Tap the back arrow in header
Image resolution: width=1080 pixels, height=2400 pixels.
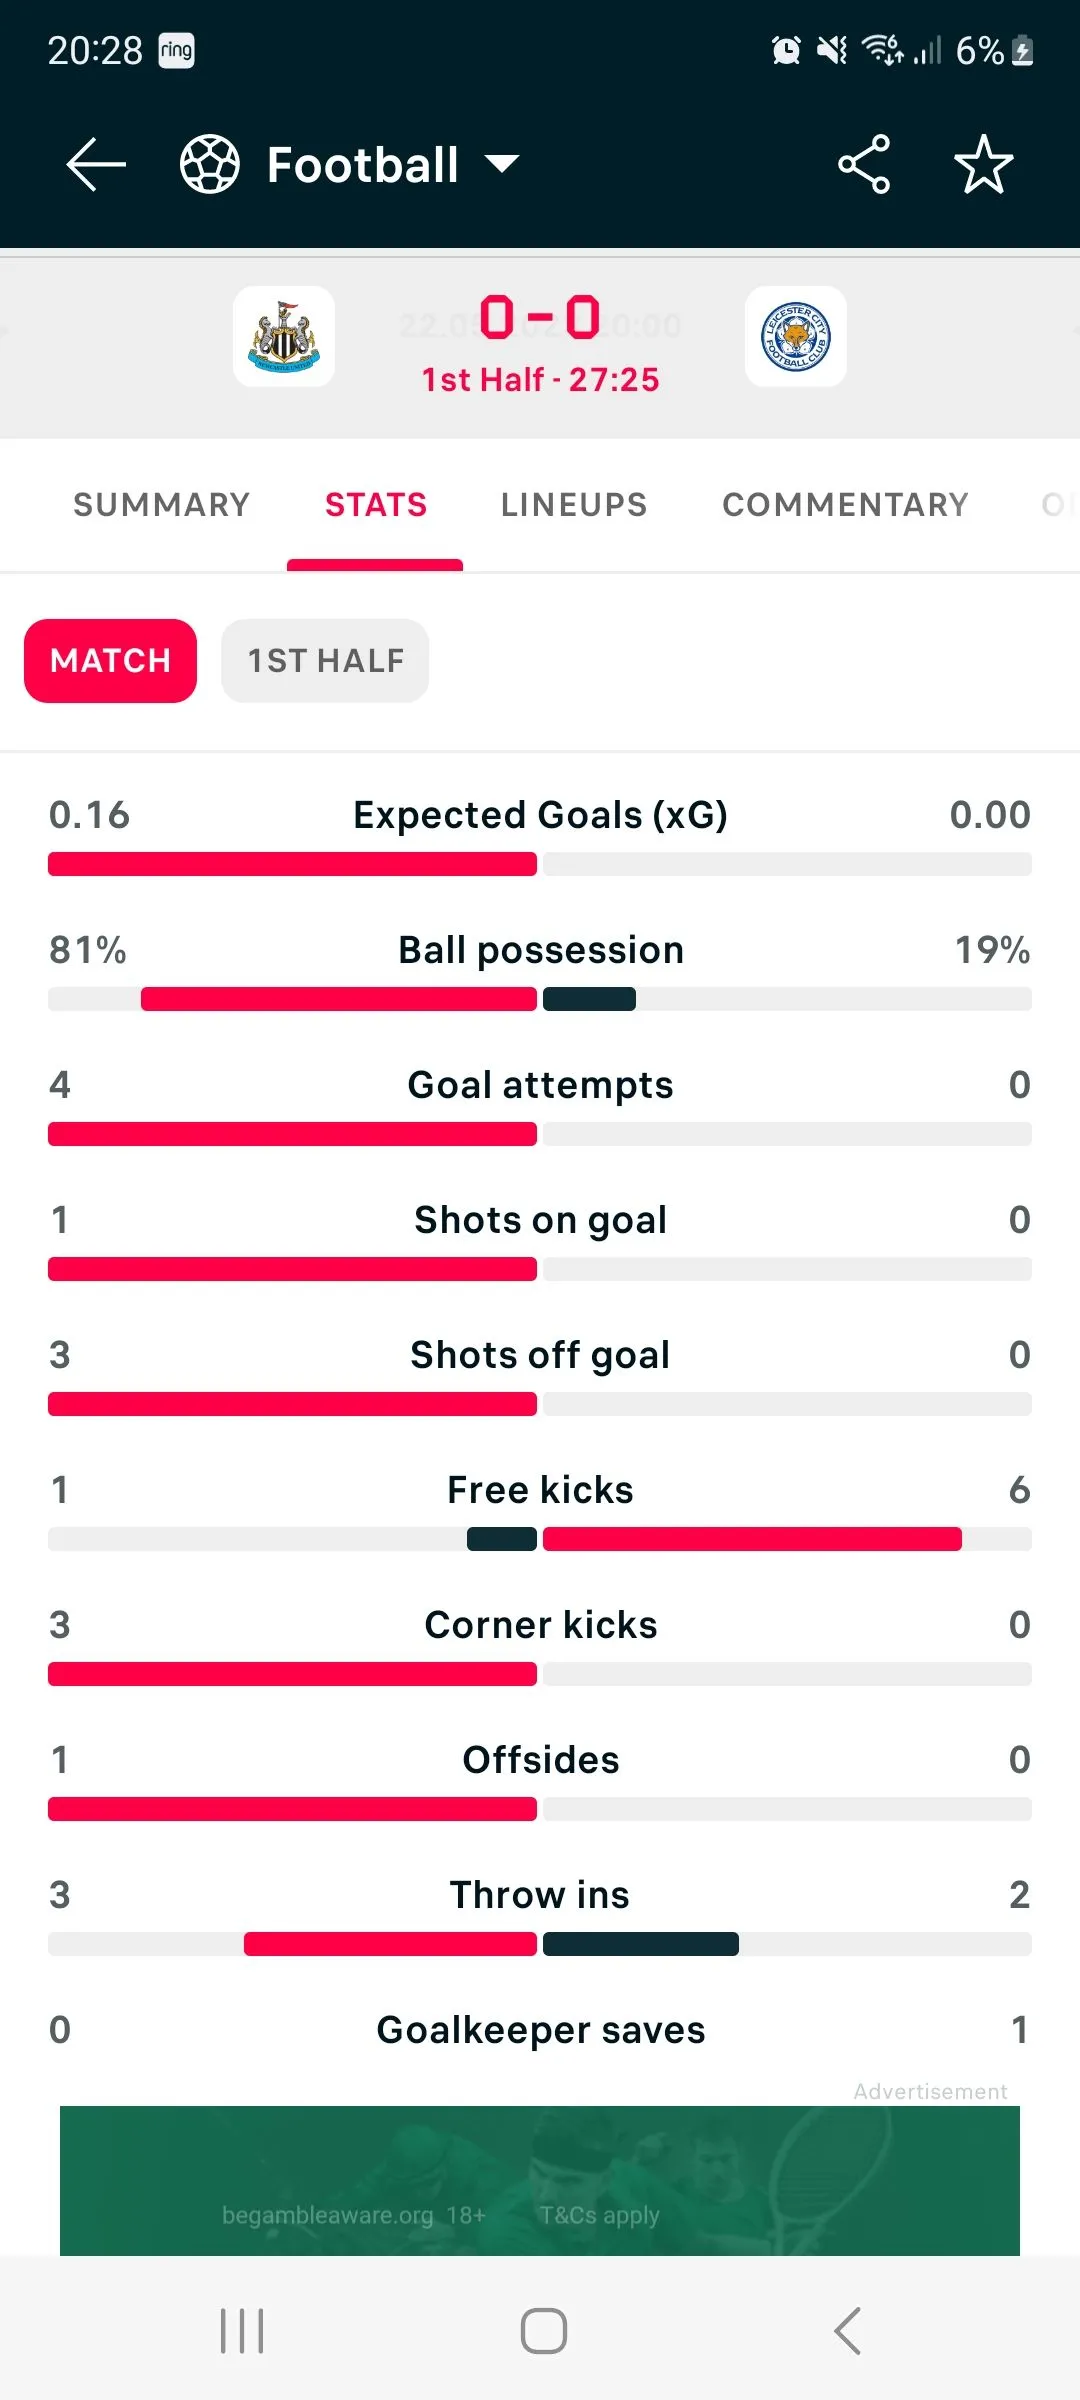[96, 165]
